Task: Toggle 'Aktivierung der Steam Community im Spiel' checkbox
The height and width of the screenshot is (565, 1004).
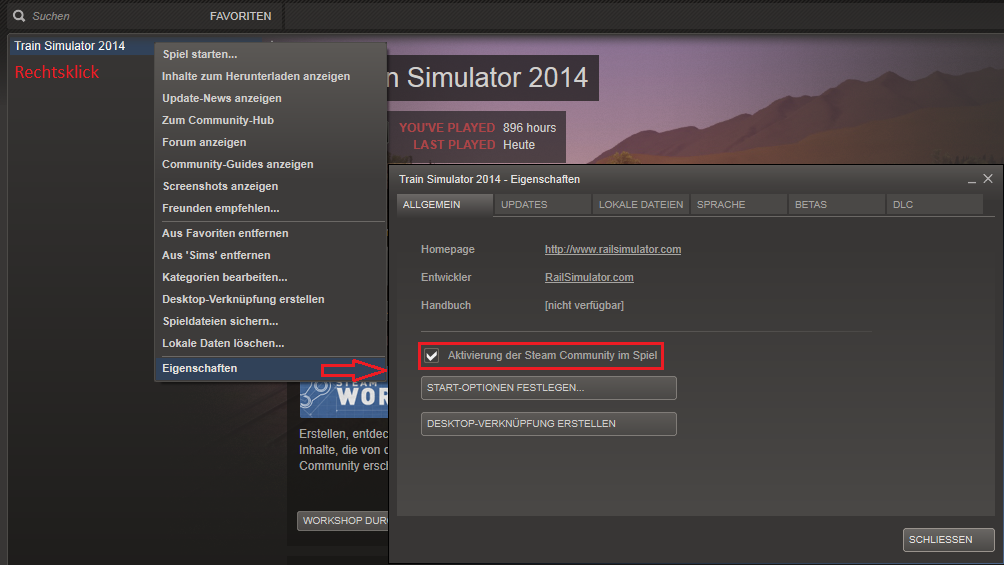Action: [x=432, y=356]
